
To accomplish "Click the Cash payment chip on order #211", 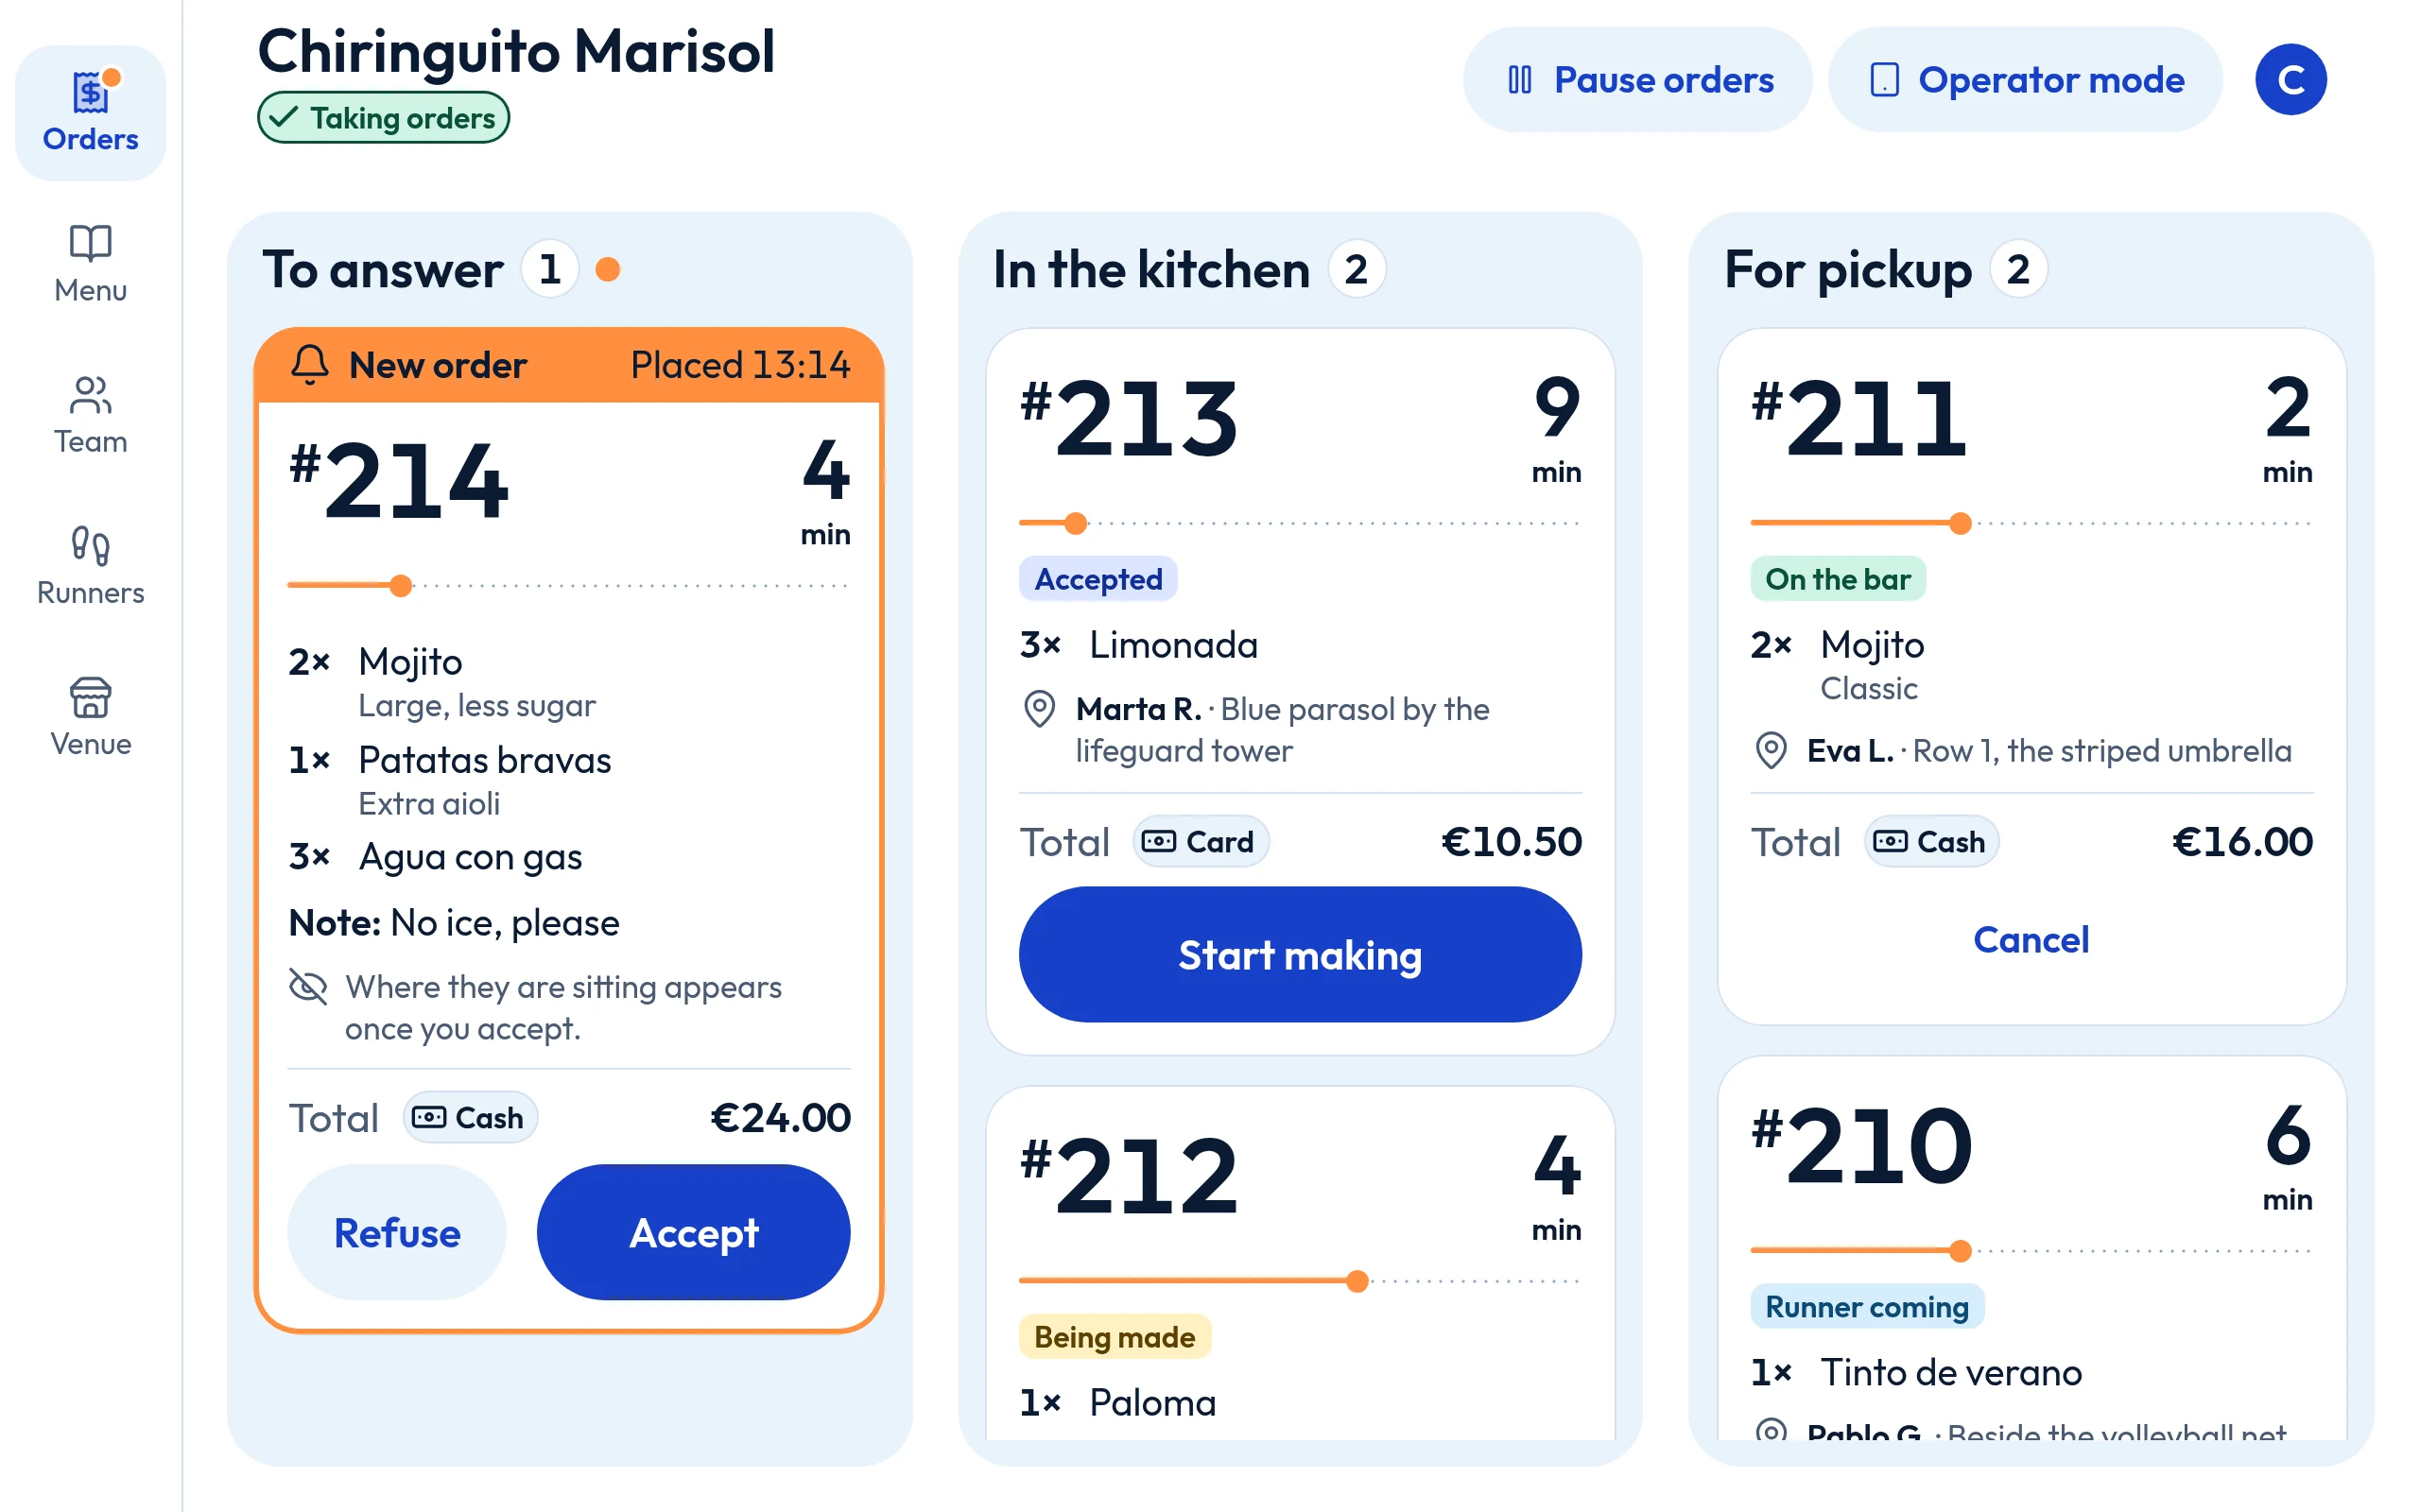I will 1931,841.
